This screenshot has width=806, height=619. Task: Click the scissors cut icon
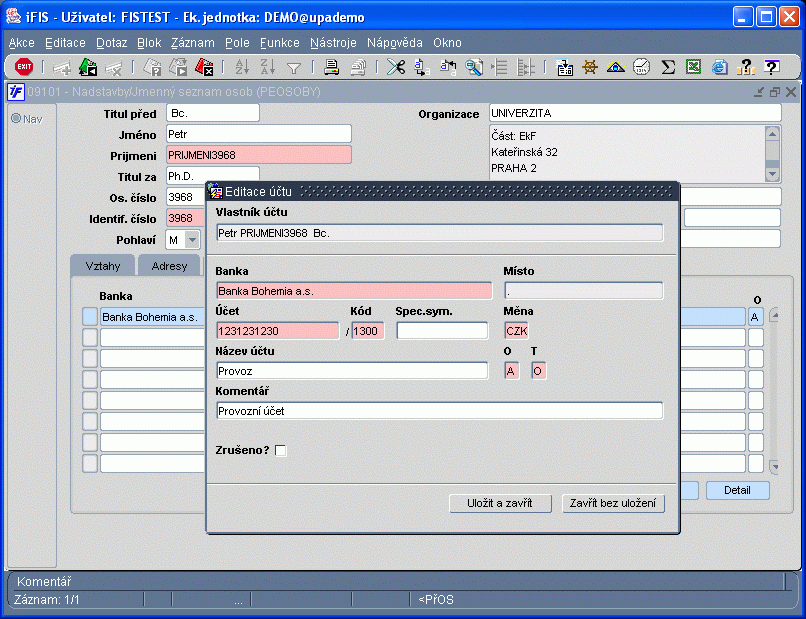396,67
